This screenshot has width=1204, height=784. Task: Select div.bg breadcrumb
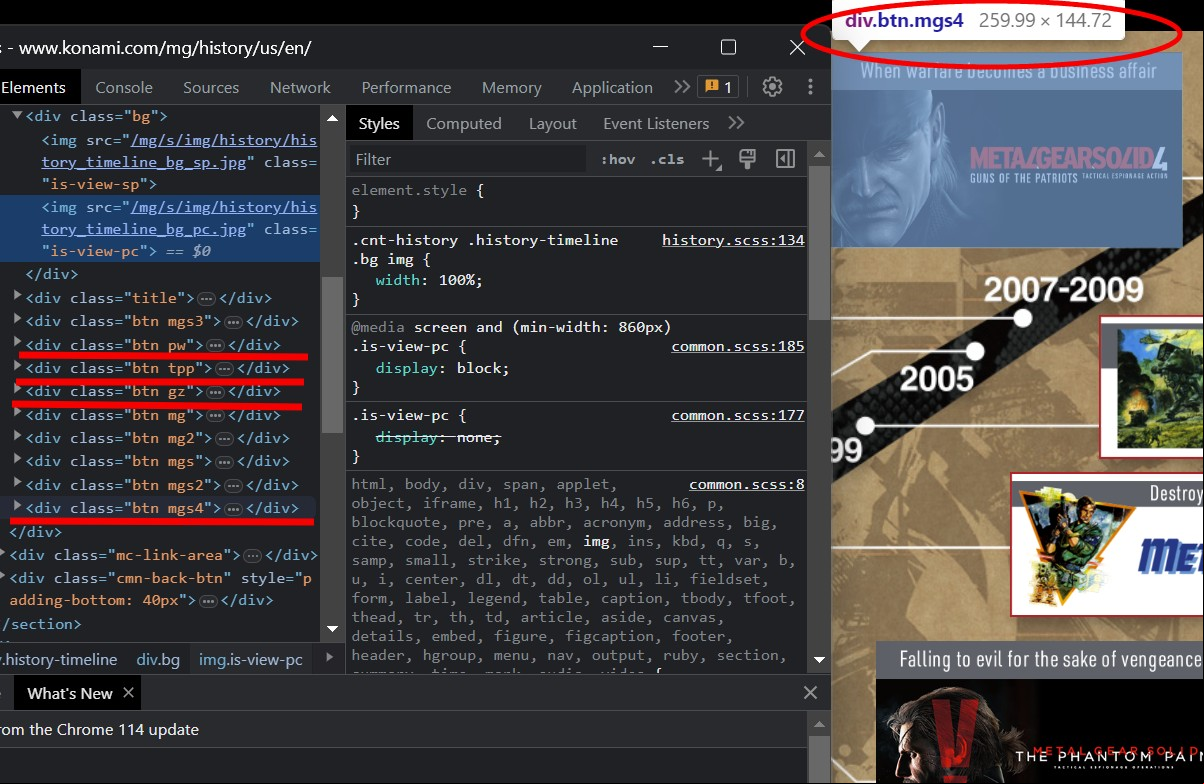click(158, 659)
